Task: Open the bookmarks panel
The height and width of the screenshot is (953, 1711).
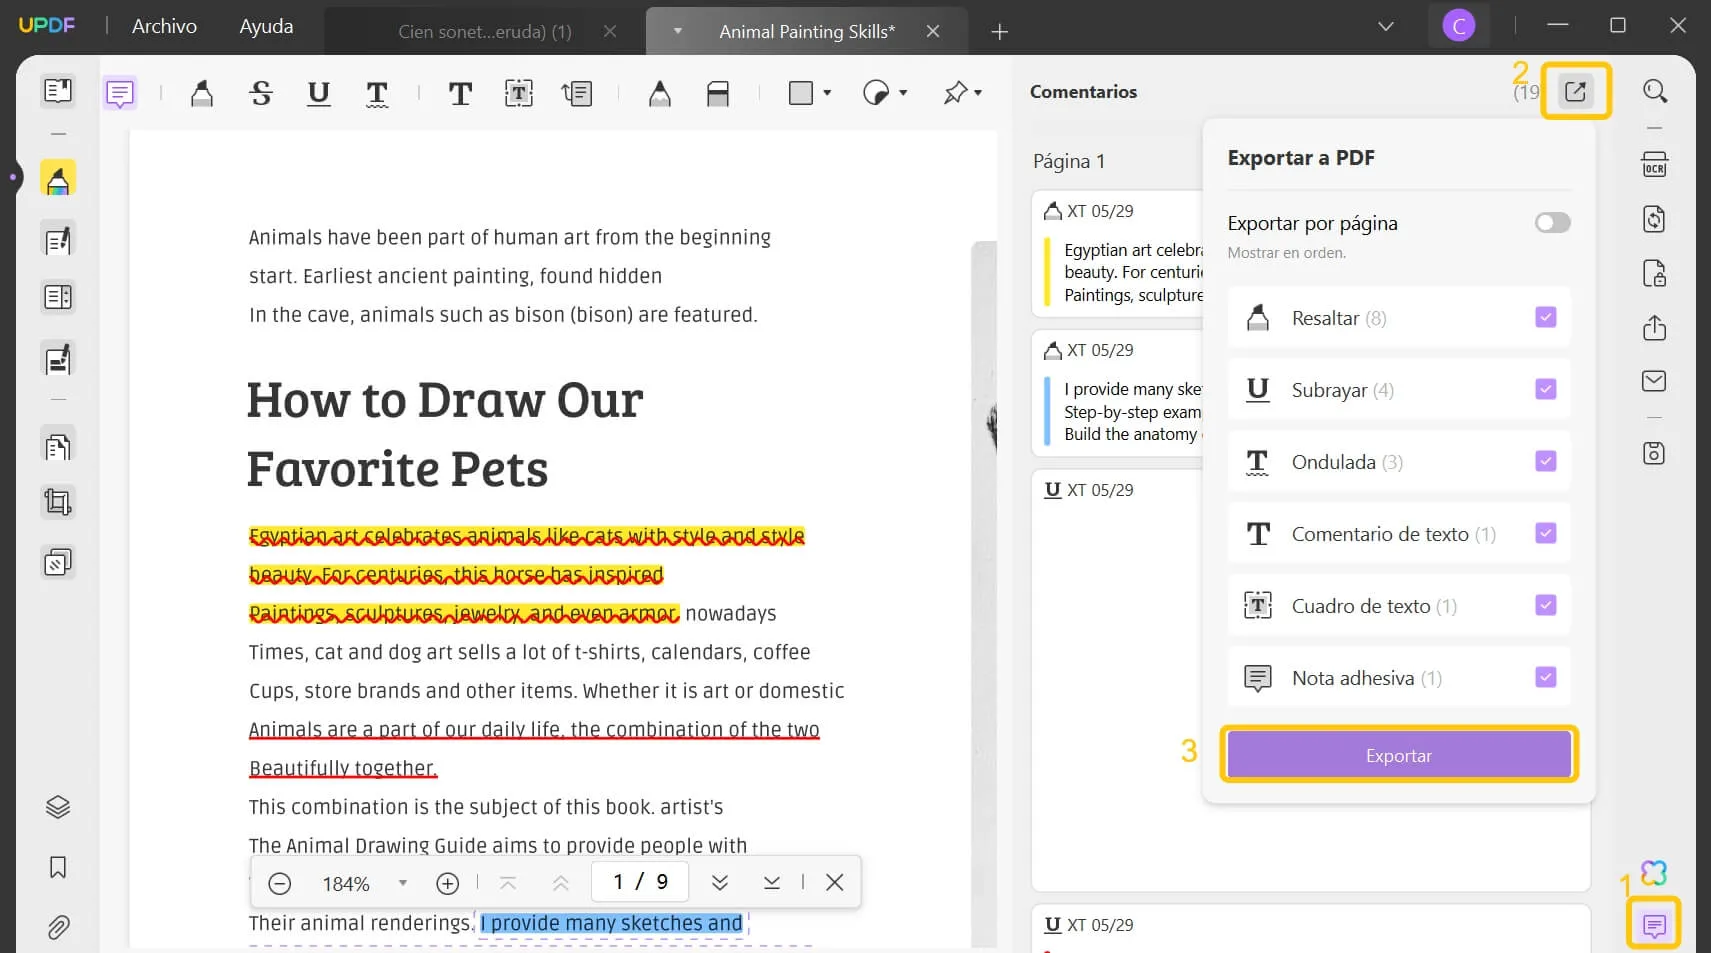Action: (x=58, y=867)
